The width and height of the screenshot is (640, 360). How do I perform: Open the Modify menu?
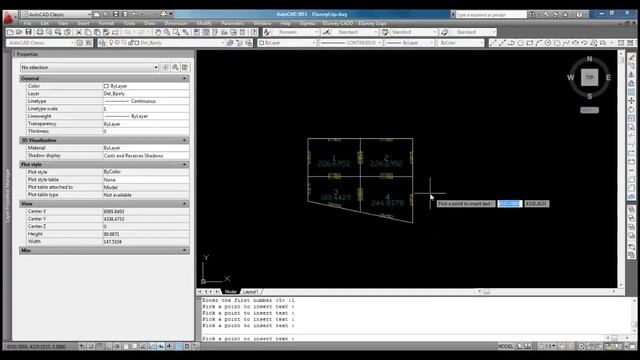(204, 23)
